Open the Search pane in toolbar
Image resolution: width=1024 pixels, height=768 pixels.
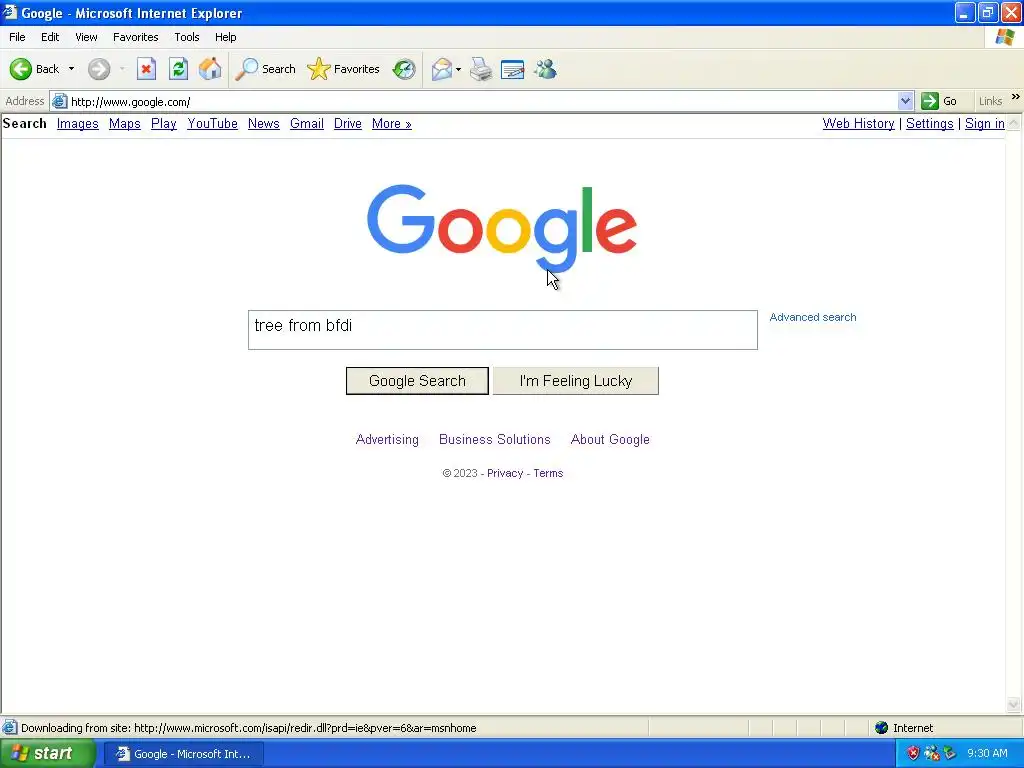click(x=266, y=69)
